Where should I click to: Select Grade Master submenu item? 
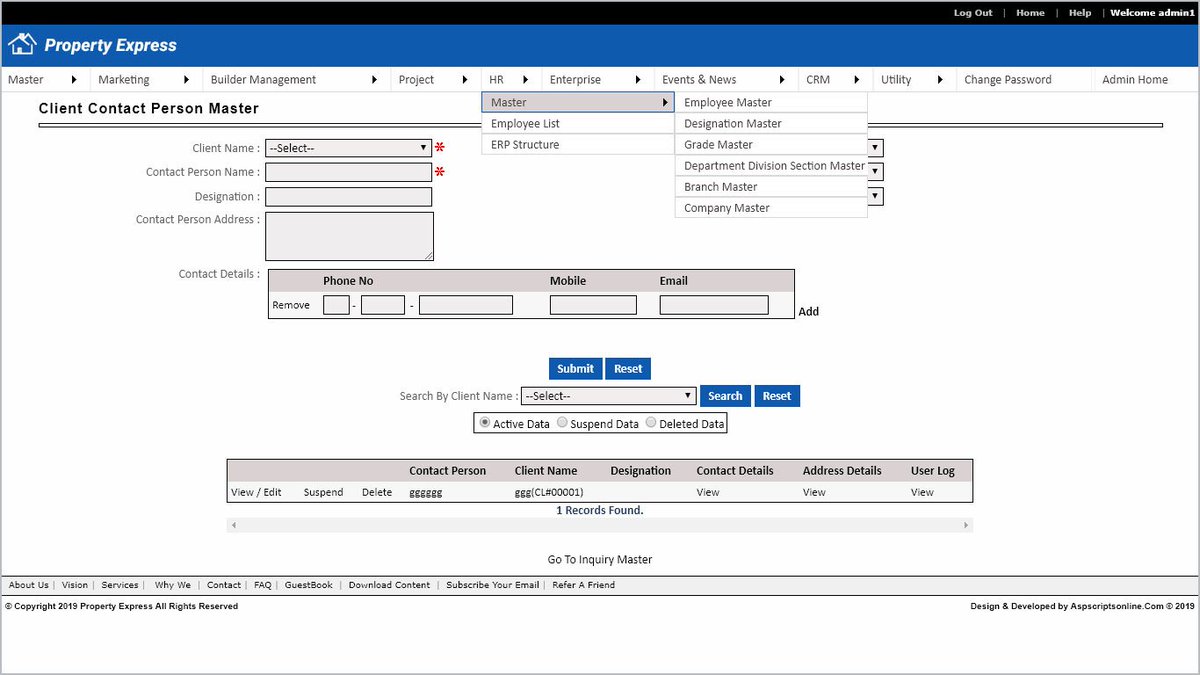click(x=771, y=144)
